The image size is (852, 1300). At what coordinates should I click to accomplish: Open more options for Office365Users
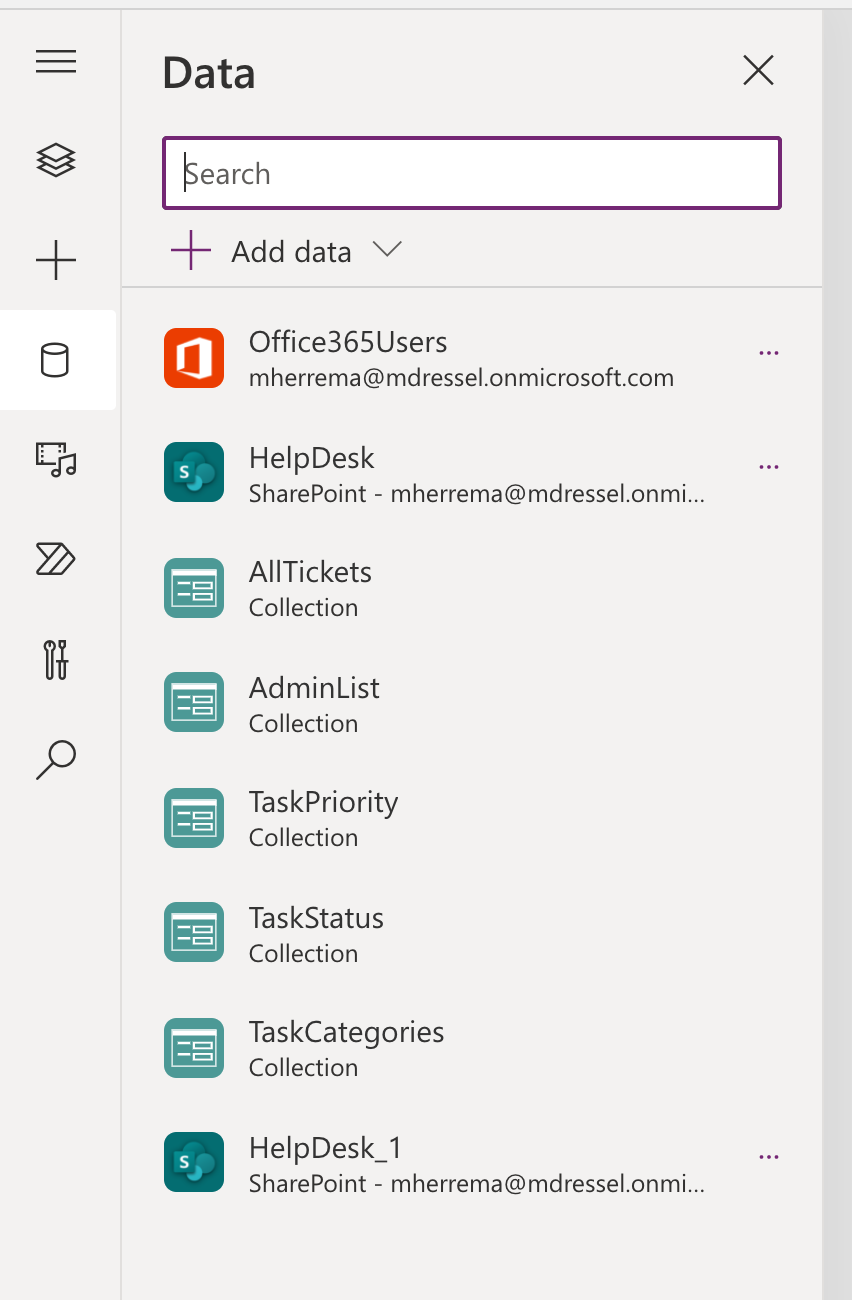(769, 353)
